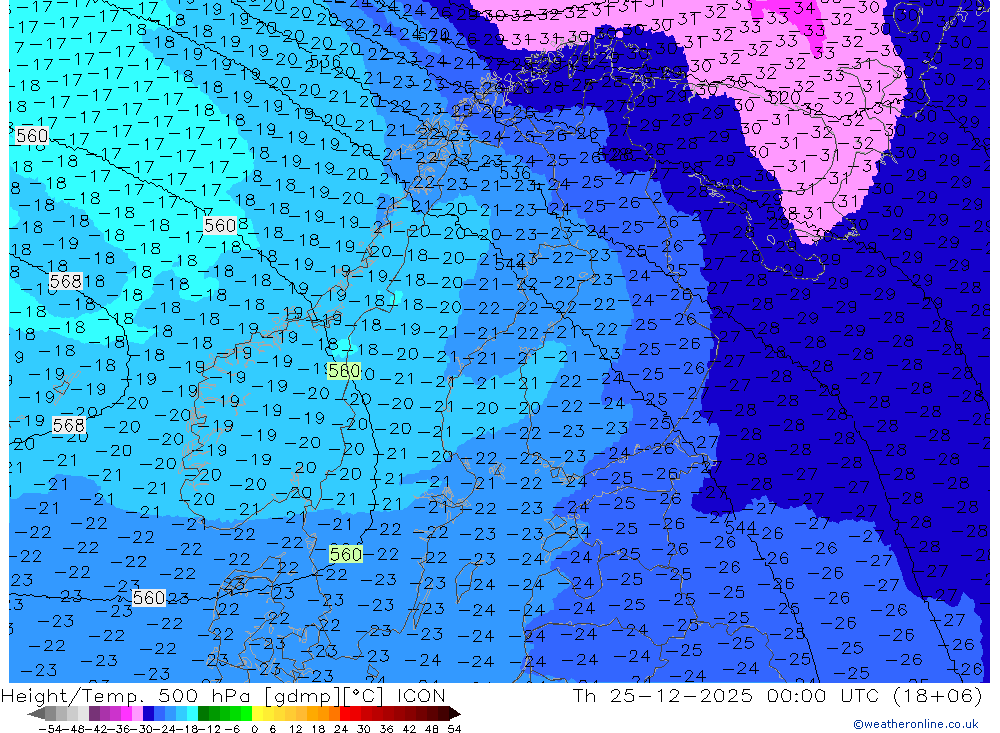Image resolution: width=1000 pixels, height=733 pixels.
Task: Click the upper green-highlighted "560" contour label
Action: coord(344,371)
